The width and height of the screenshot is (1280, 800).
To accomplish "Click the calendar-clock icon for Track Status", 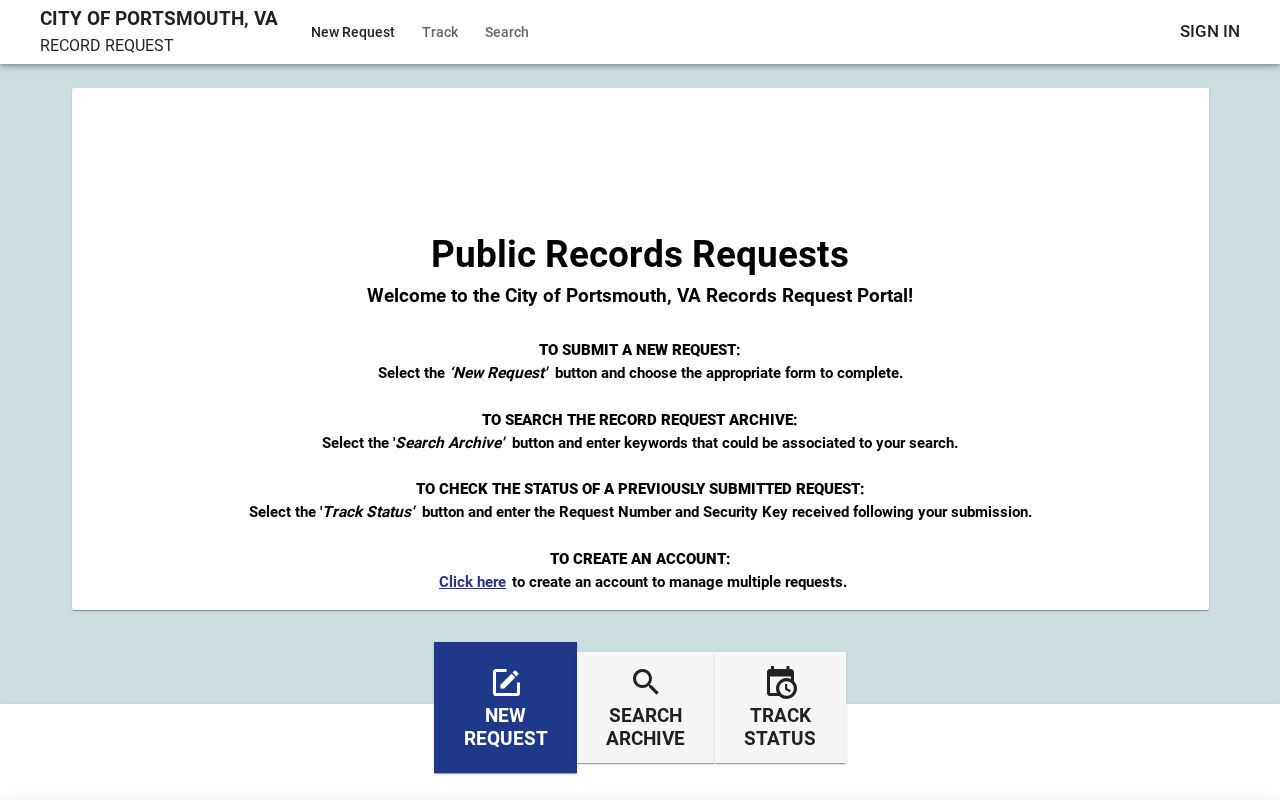I will point(781,683).
